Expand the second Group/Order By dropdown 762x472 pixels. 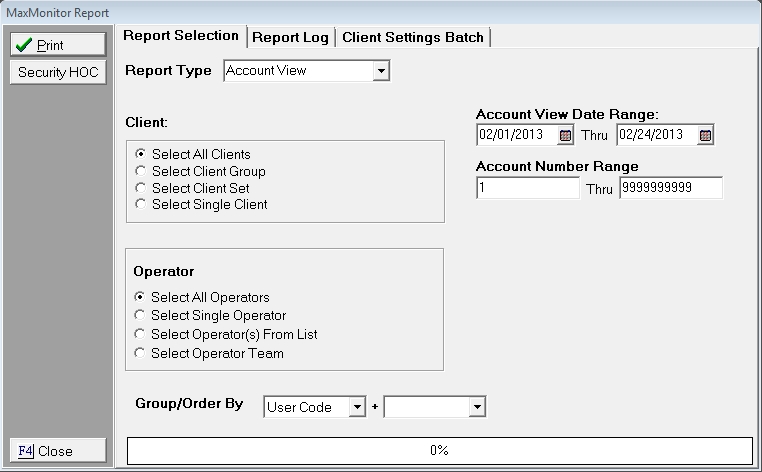point(477,407)
